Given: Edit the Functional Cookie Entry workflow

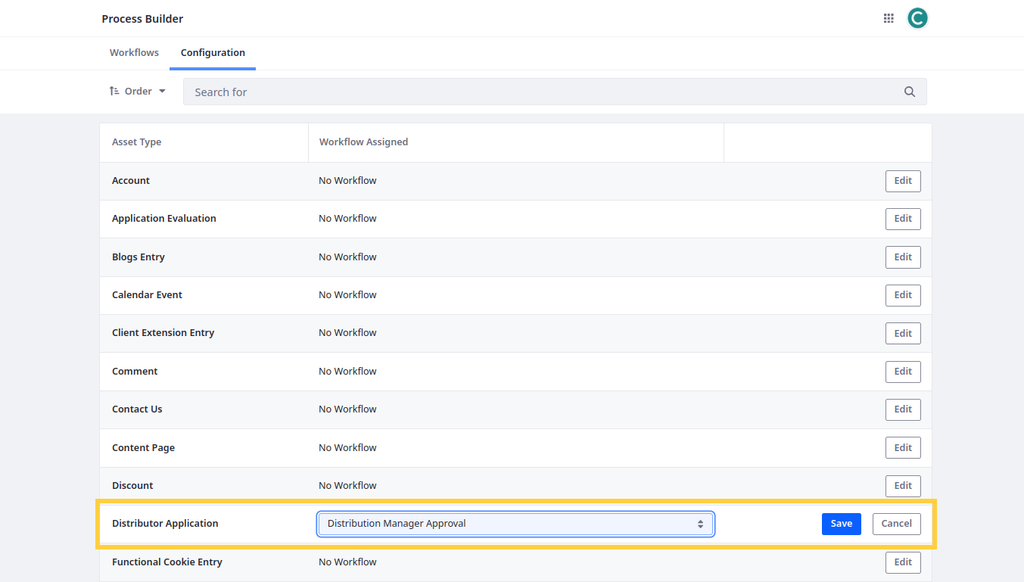Looking at the screenshot, I should pos(902,562).
